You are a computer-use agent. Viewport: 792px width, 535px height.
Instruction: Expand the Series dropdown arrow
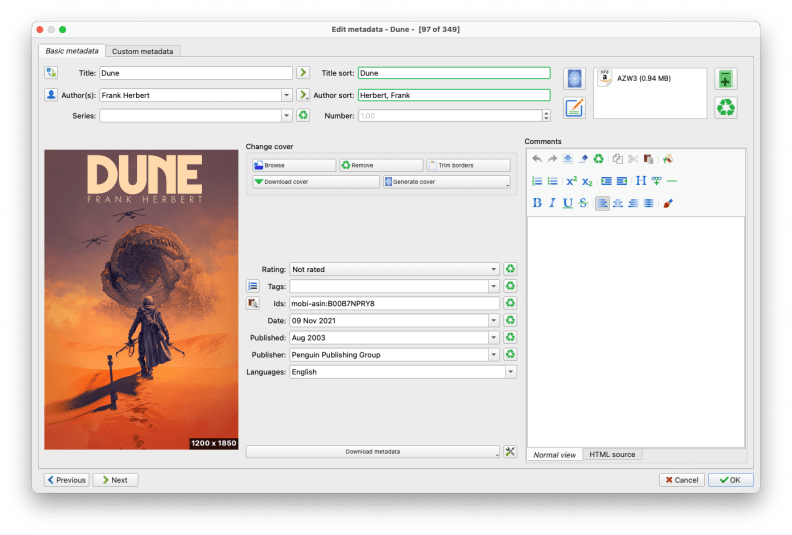click(286, 116)
